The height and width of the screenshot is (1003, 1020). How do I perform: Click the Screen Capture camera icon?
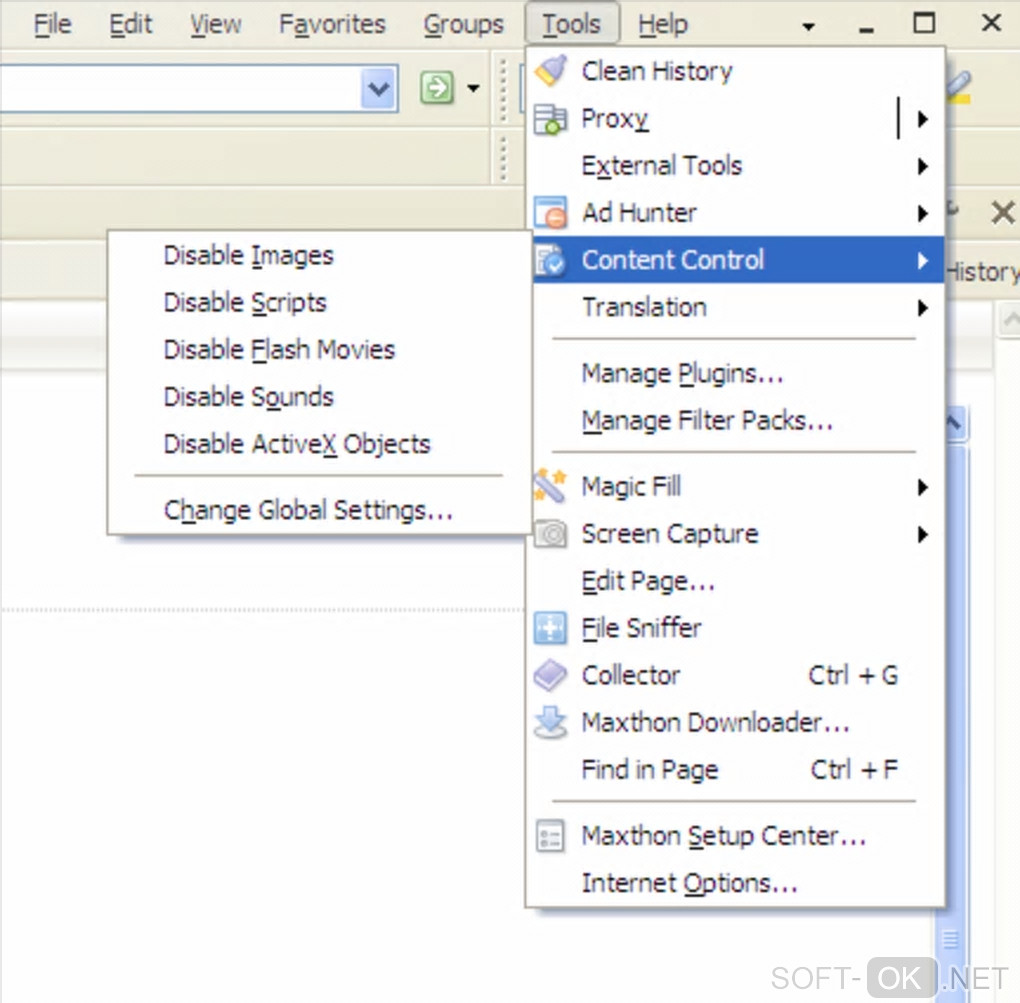[x=550, y=534]
